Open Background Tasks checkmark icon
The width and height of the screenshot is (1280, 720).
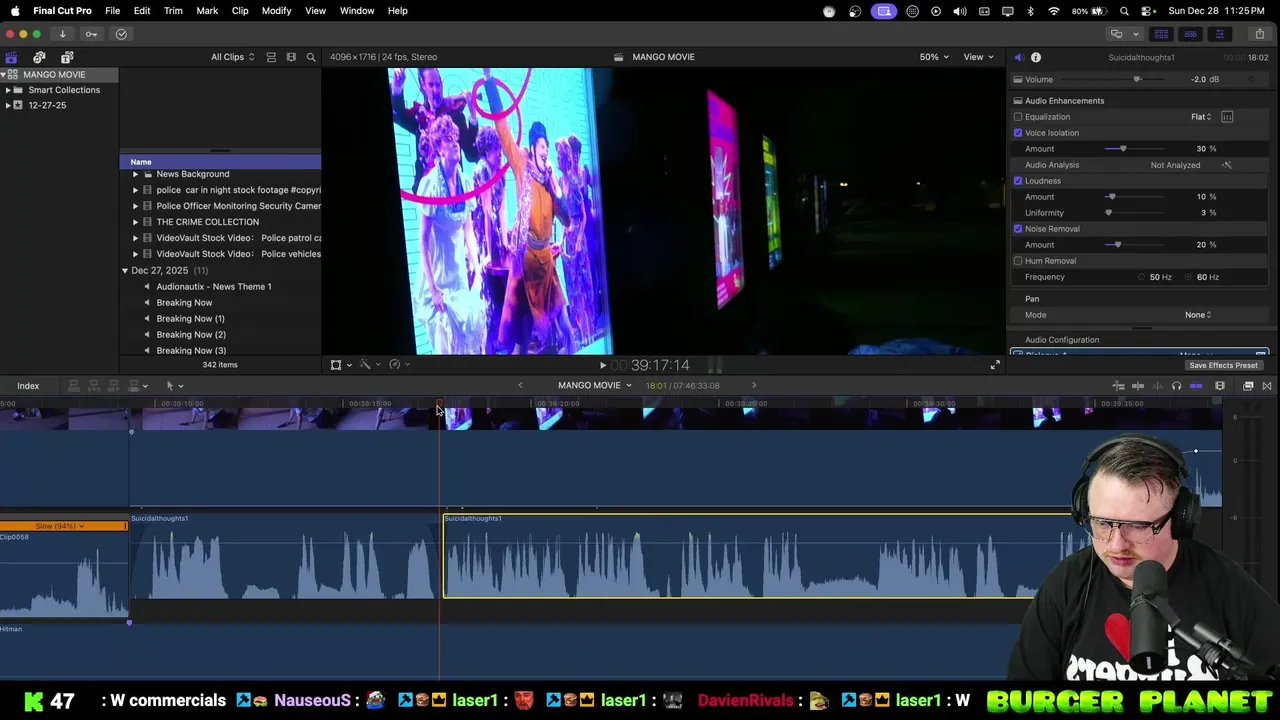121,34
